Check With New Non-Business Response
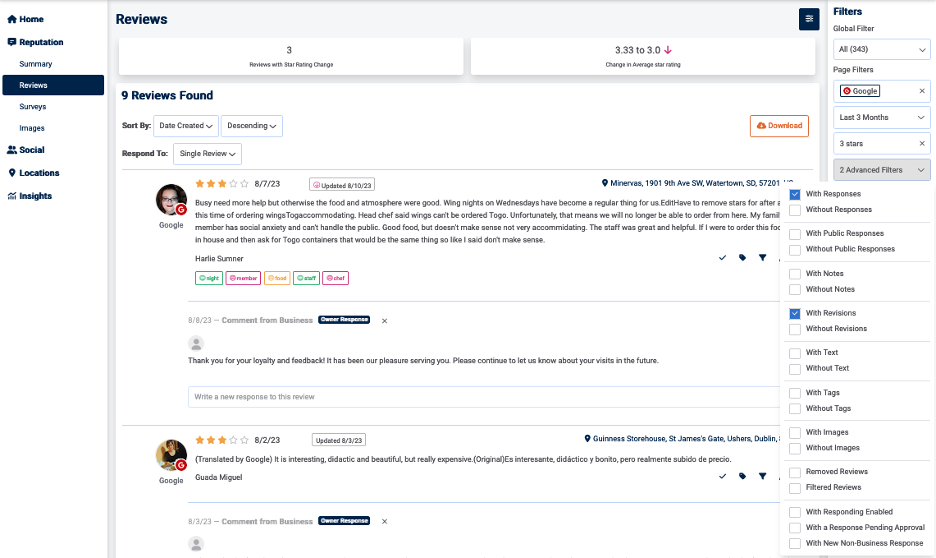Screen dimensions: 936x558 click(x=795, y=544)
